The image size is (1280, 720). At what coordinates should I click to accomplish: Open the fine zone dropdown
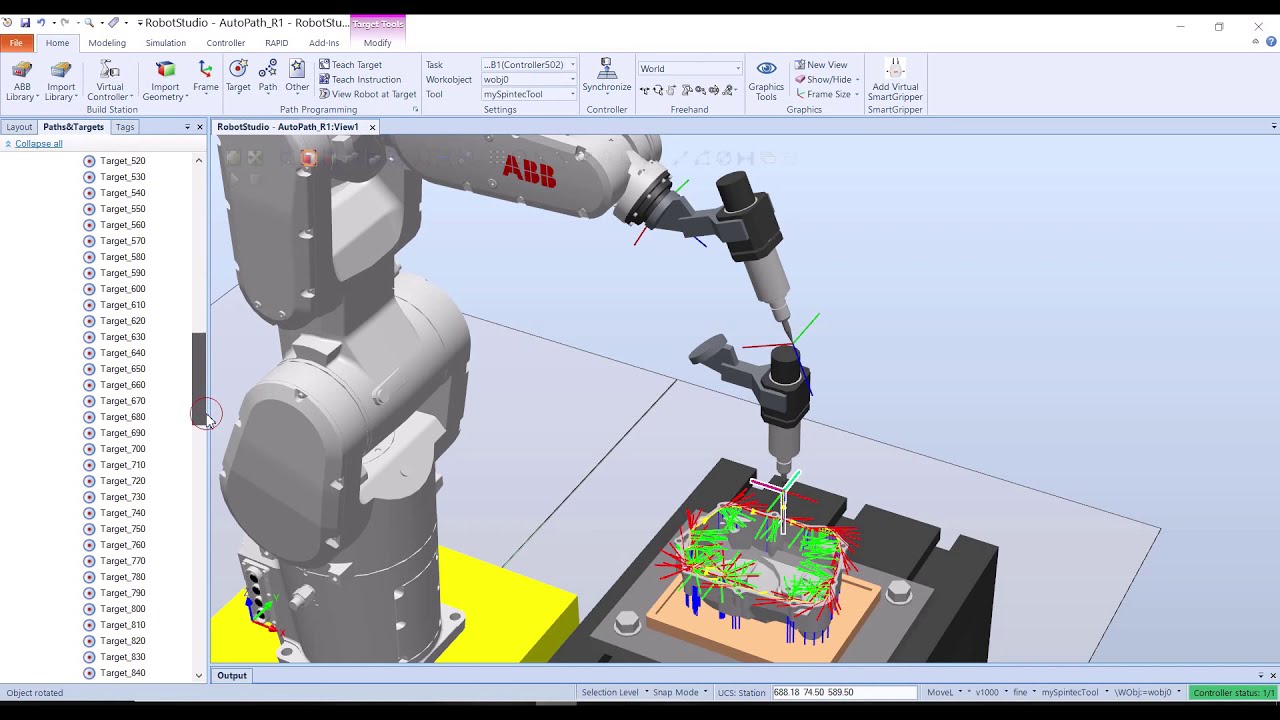[1024, 692]
